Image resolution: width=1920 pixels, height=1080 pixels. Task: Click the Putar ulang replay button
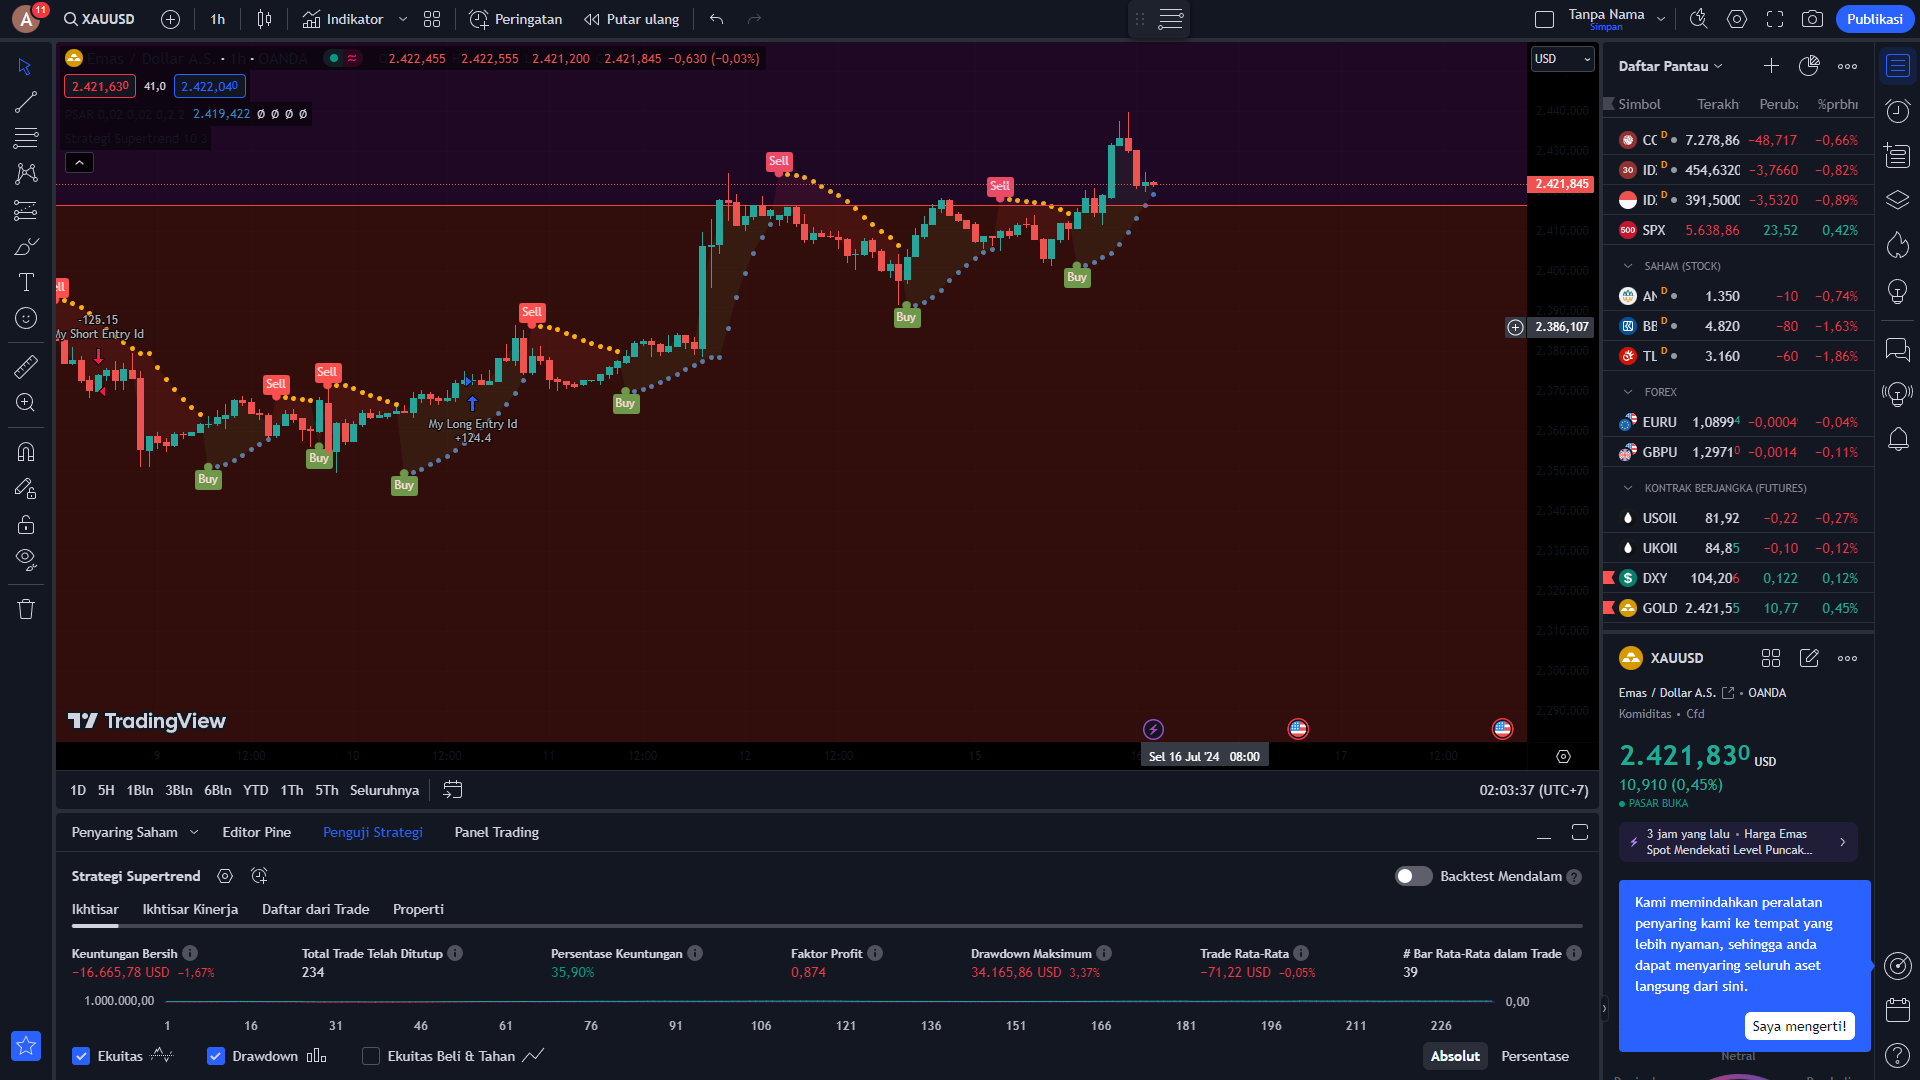pyautogui.click(x=631, y=19)
